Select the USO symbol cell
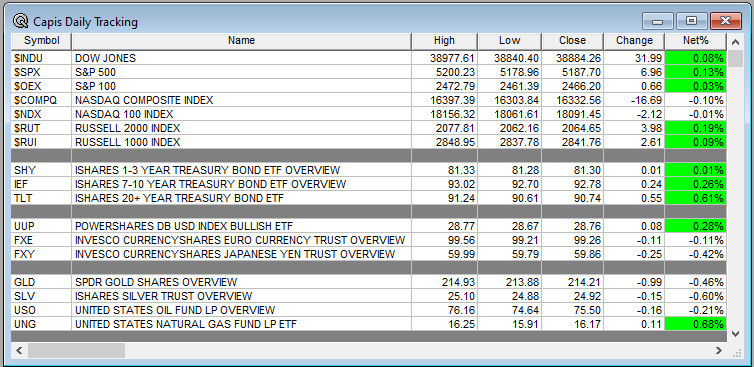Screen dimensions: 754x367 [x=41, y=309]
